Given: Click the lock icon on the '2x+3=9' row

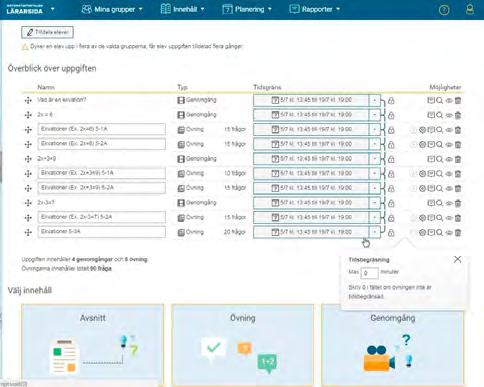Looking at the screenshot, I should pos(391,159).
